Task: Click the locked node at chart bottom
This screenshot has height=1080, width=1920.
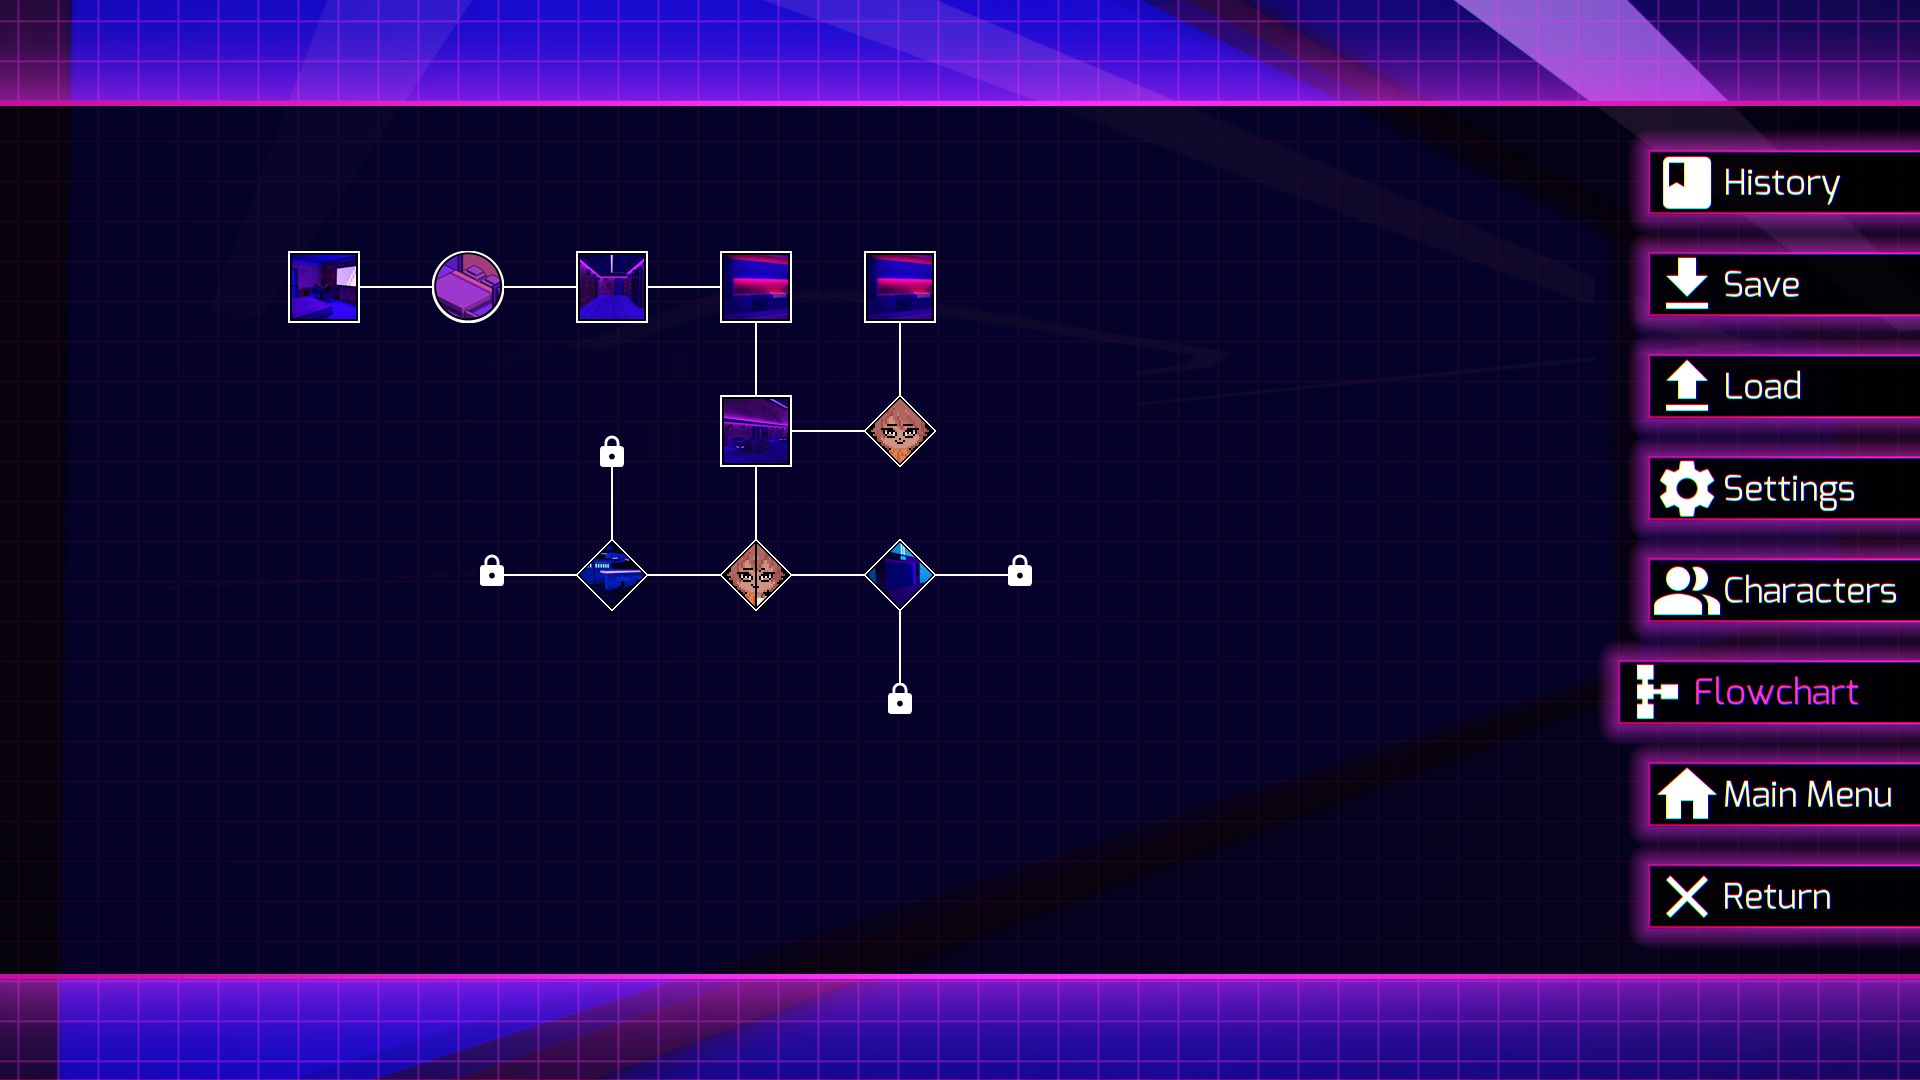Action: click(x=900, y=699)
